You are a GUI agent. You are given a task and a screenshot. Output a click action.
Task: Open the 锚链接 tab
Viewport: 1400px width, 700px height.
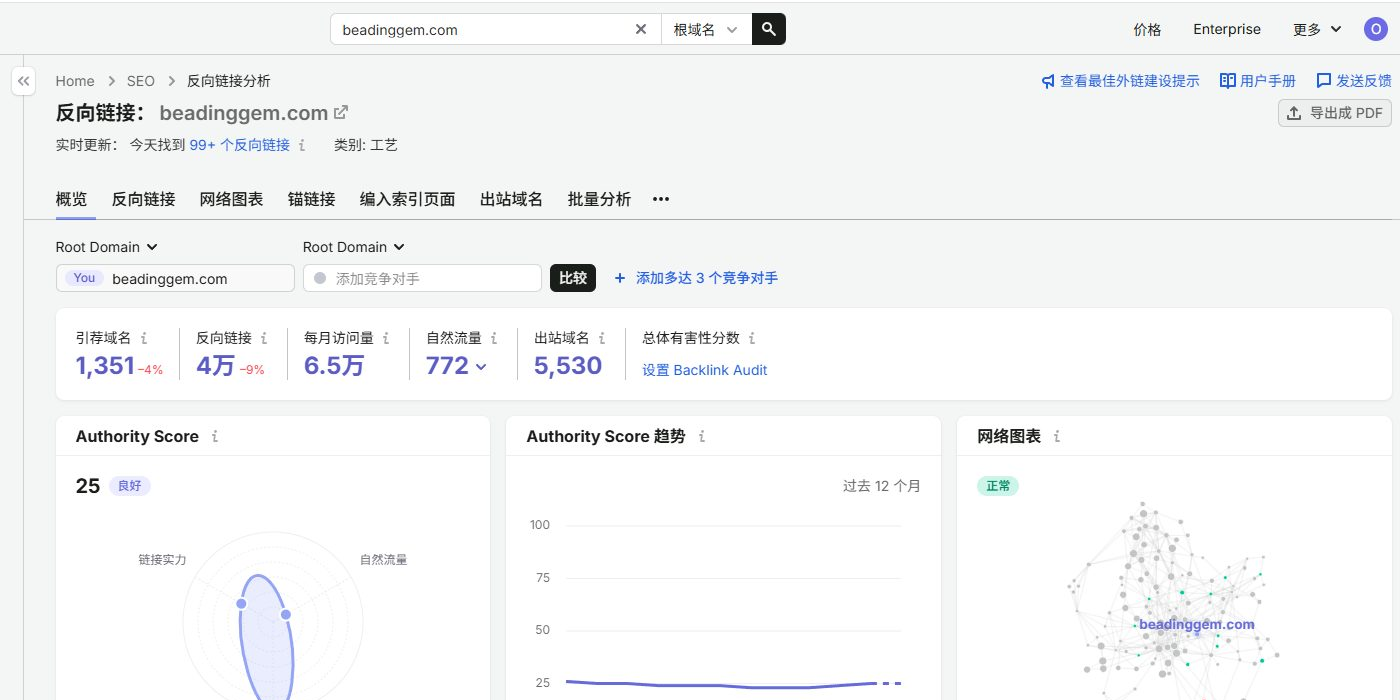tap(312, 199)
